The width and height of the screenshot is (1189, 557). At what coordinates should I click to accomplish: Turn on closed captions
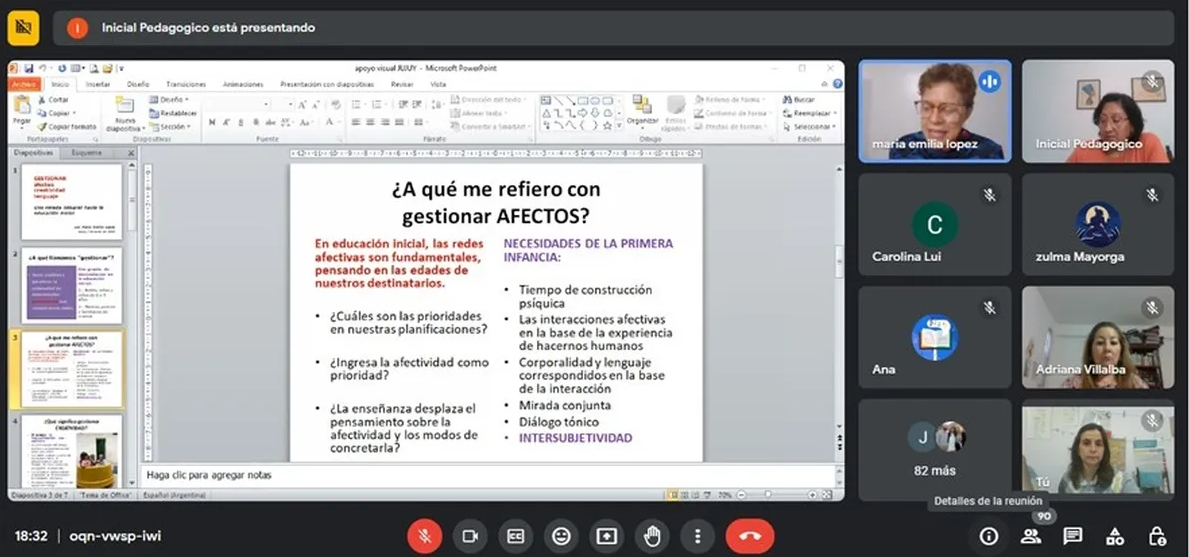click(x=515, y=536)
